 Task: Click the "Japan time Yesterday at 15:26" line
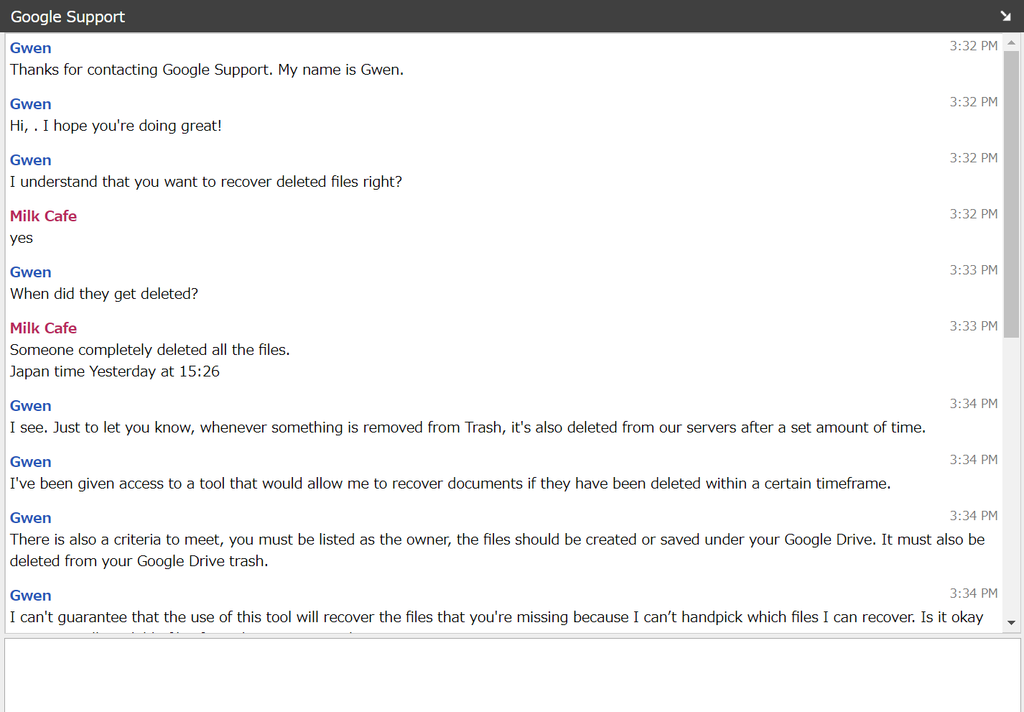tap(115, 372)
